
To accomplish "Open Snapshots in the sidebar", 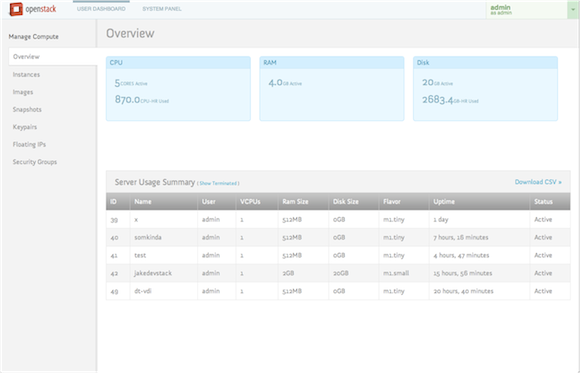I will [x=27, y=110].
